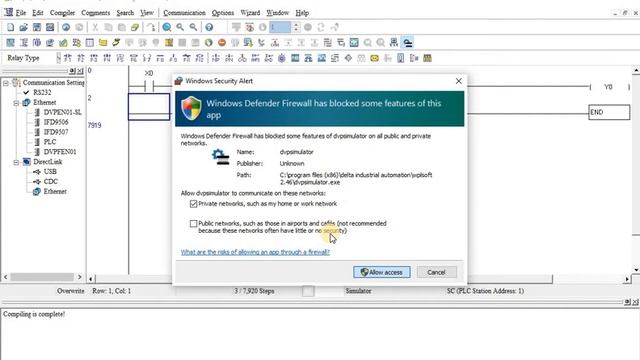Open the Wizard menu
The height and width of the screenshot is (360, 640).
click(250, 13)
